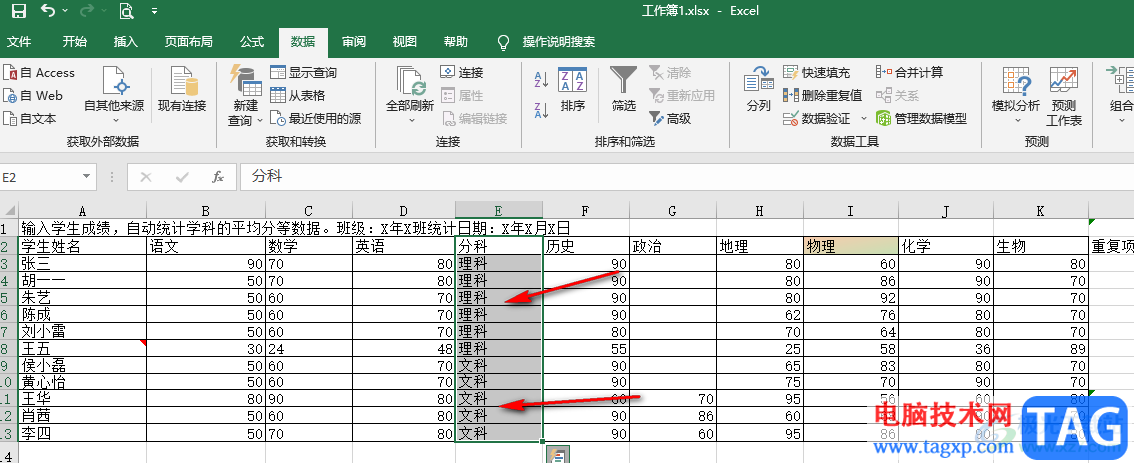
Task: Click the 全部刷新 button
Action: [x=410, y=97]
